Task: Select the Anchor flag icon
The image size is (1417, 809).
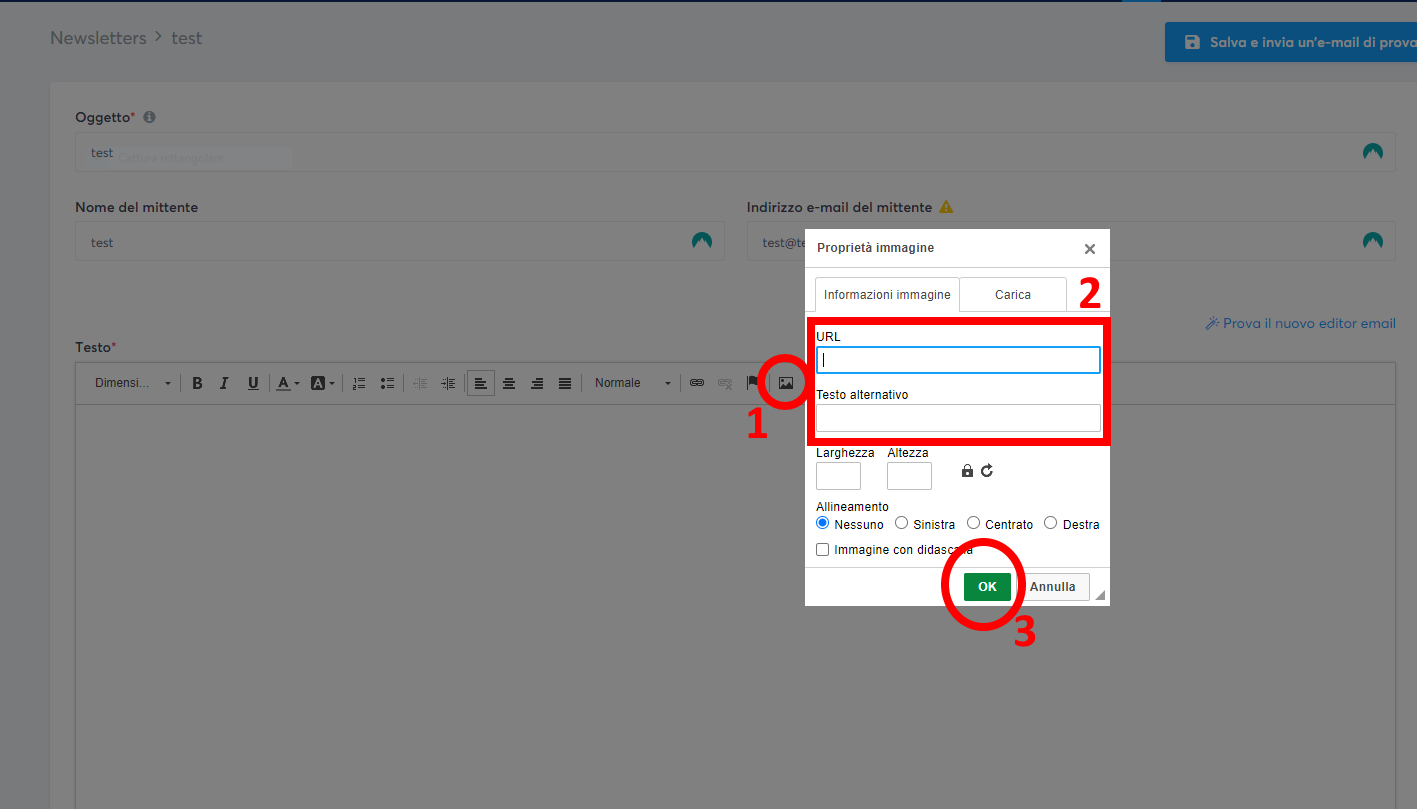Action: click(752, 382)
